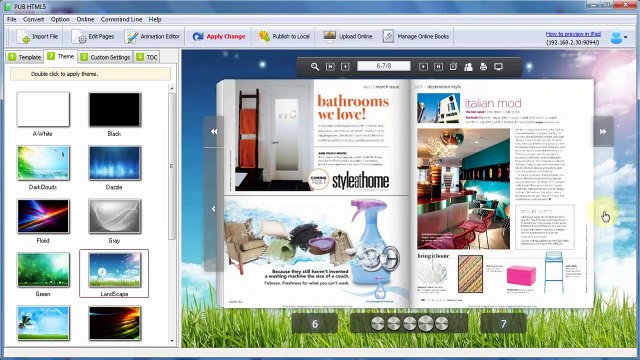Click the right italian mod page
The image size is (640, 360).
pyautogui.click(x=502, y=193)
